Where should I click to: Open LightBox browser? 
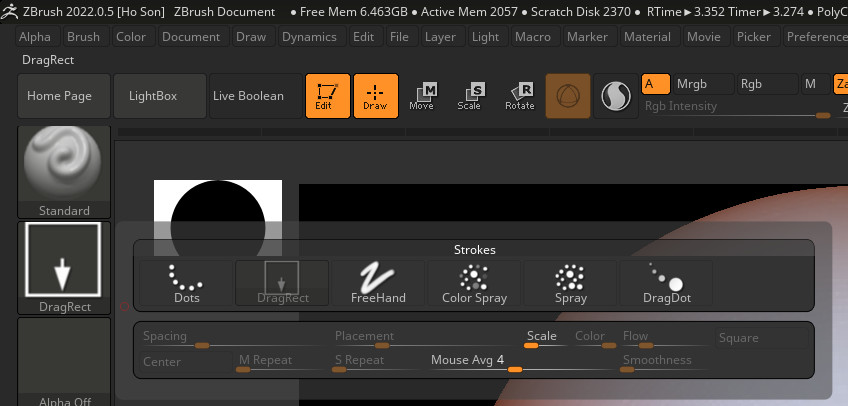coord(160,96)
